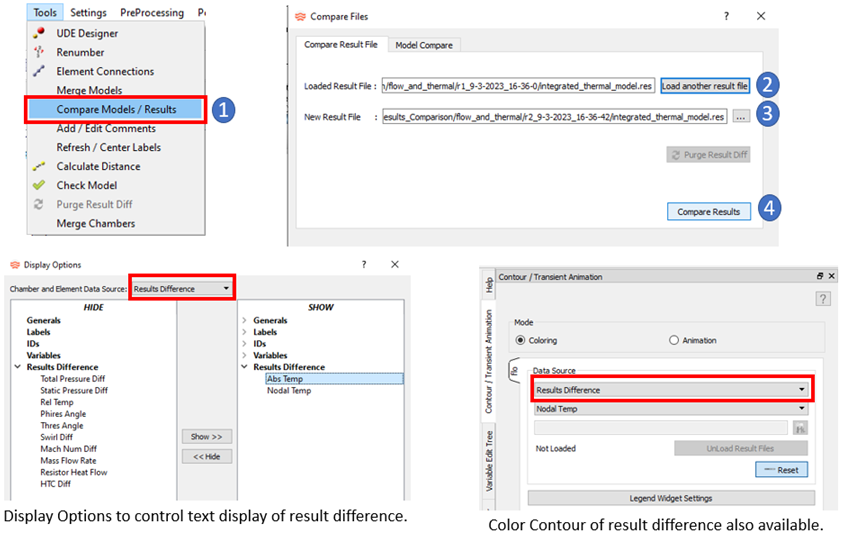Select the Animation radio button

[x=674, y=340]
